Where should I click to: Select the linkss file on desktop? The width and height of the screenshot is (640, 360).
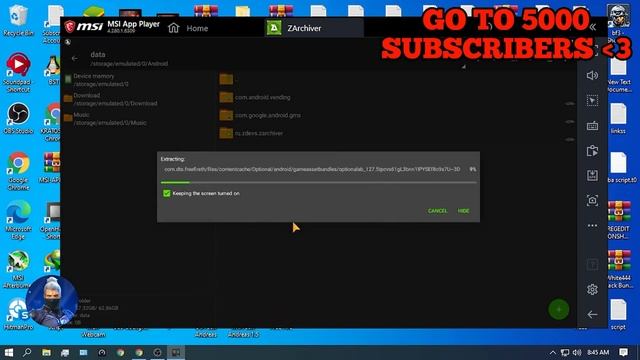coord(618,119)
